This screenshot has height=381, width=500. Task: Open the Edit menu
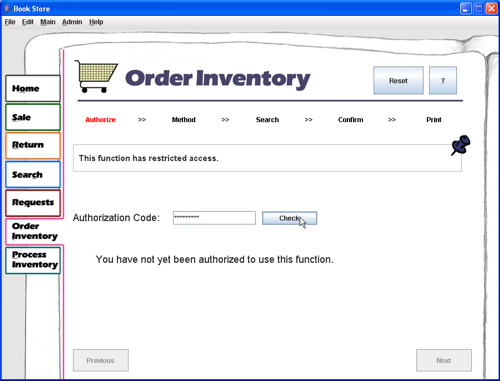coord(28,22)
